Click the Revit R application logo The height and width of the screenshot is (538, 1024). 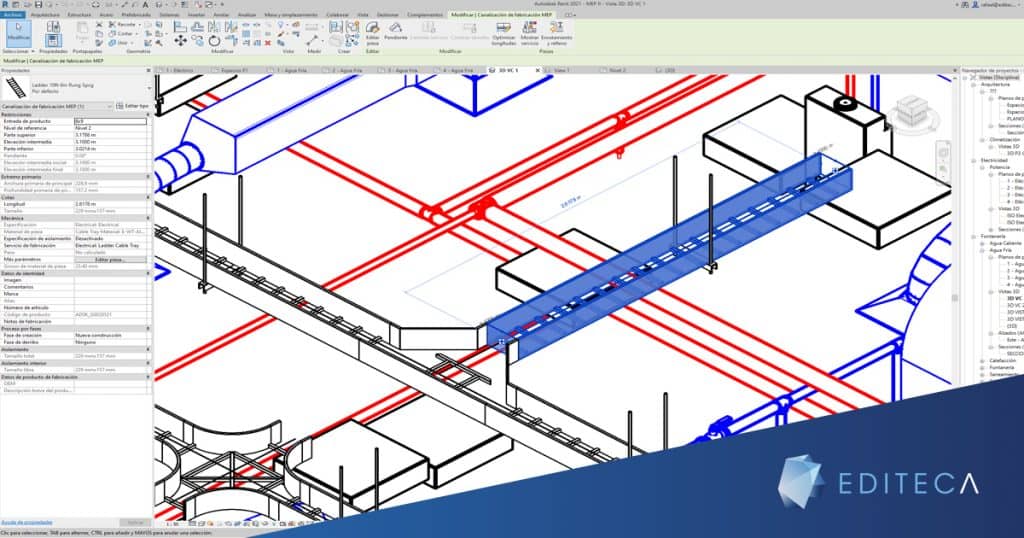coord(5,5)
